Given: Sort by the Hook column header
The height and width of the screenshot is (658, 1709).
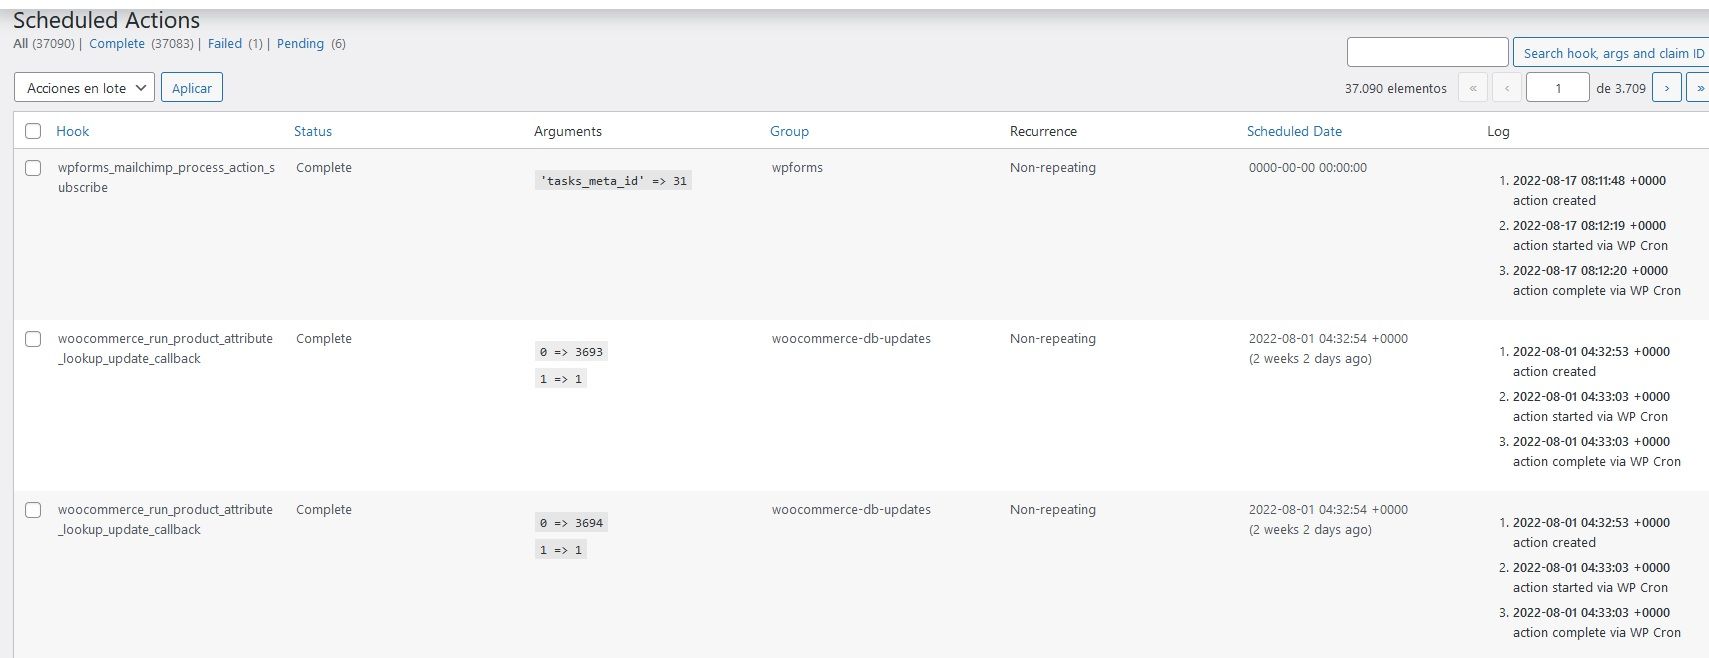Looking at the screenshot, I should click(x=72, y=131).
